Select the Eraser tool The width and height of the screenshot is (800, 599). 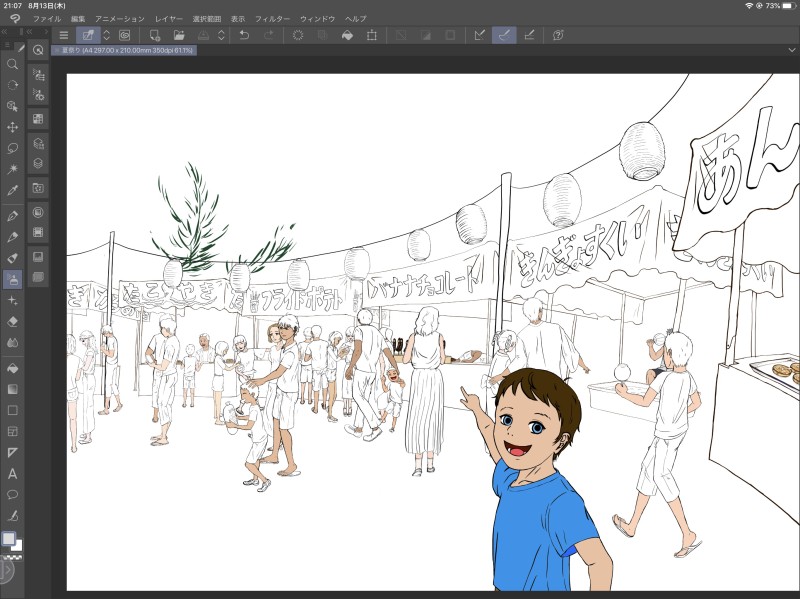pyautogui.click(x=13, y=321)
